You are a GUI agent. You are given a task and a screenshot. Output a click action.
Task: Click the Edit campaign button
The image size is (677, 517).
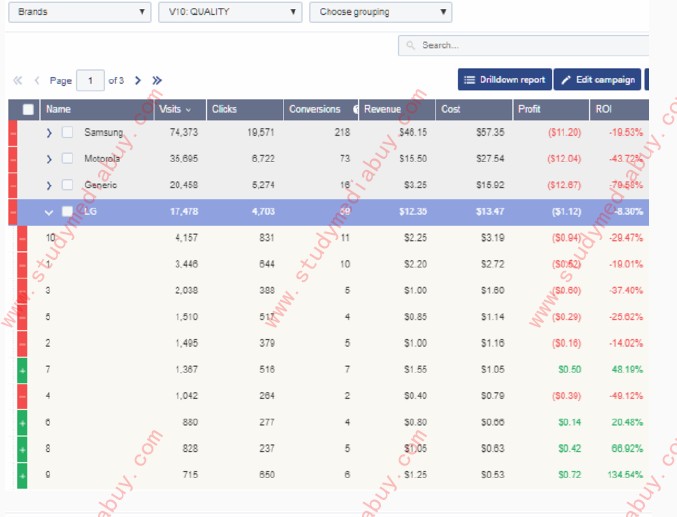(598, 80)
